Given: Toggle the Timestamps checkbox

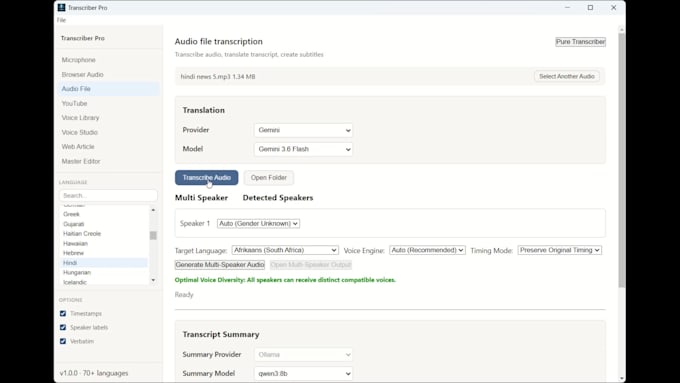Looking at the screenshot, I should (x=63, y=314).
